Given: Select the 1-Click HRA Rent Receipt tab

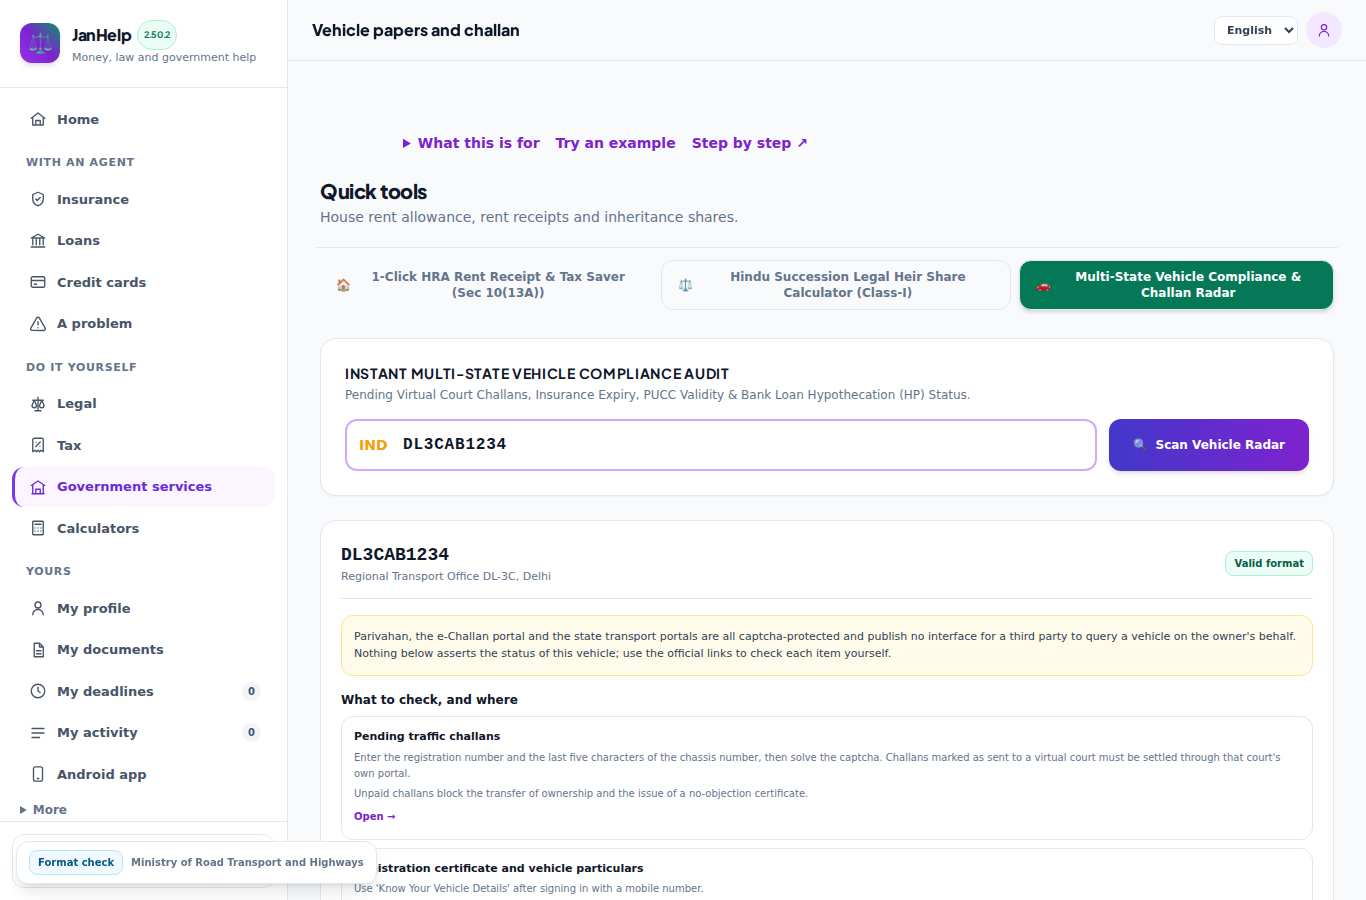Looking at the screenshot, I should pyautogui.click(x=486, y=285).
